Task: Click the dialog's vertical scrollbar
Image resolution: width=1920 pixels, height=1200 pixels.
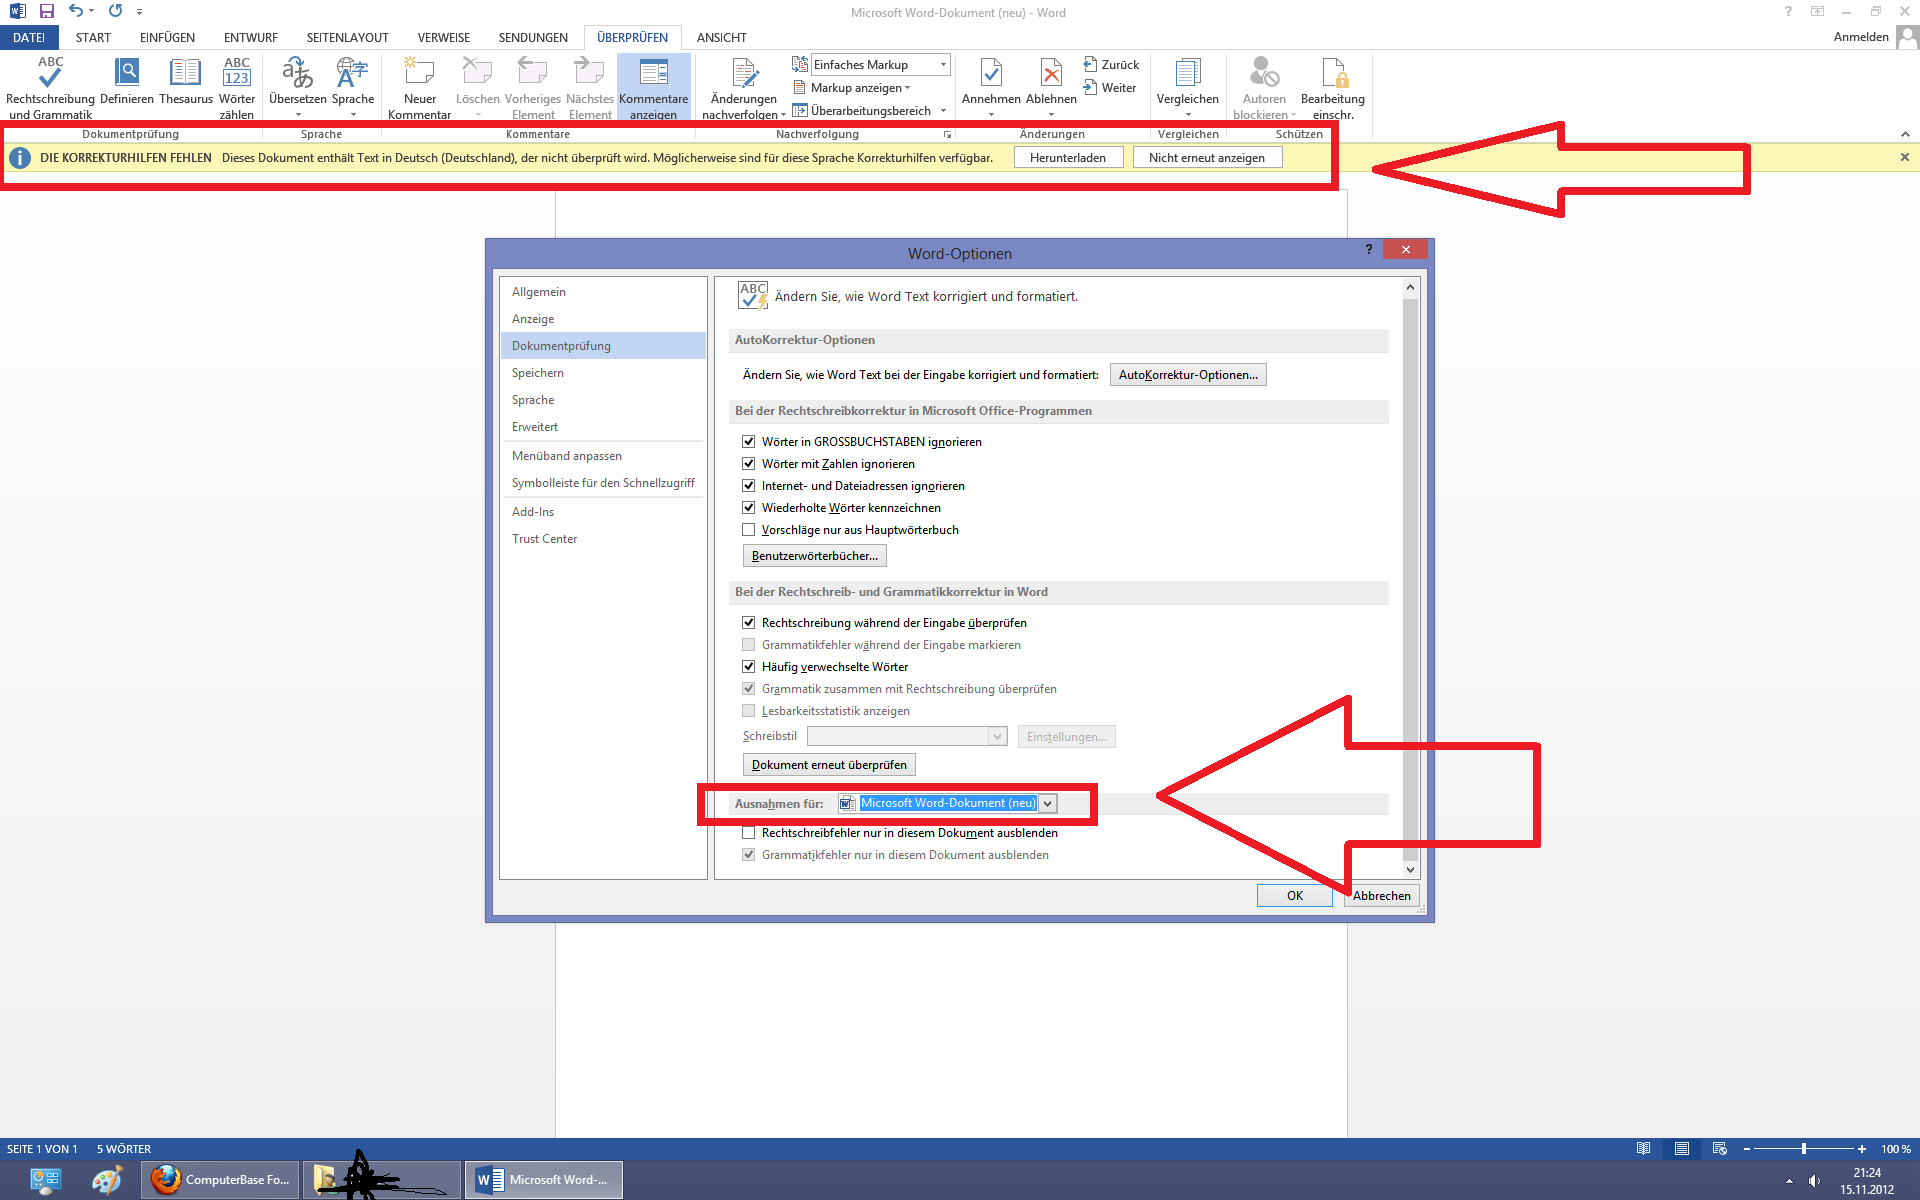Action: pyautogui.click(x=1410, y=580)
